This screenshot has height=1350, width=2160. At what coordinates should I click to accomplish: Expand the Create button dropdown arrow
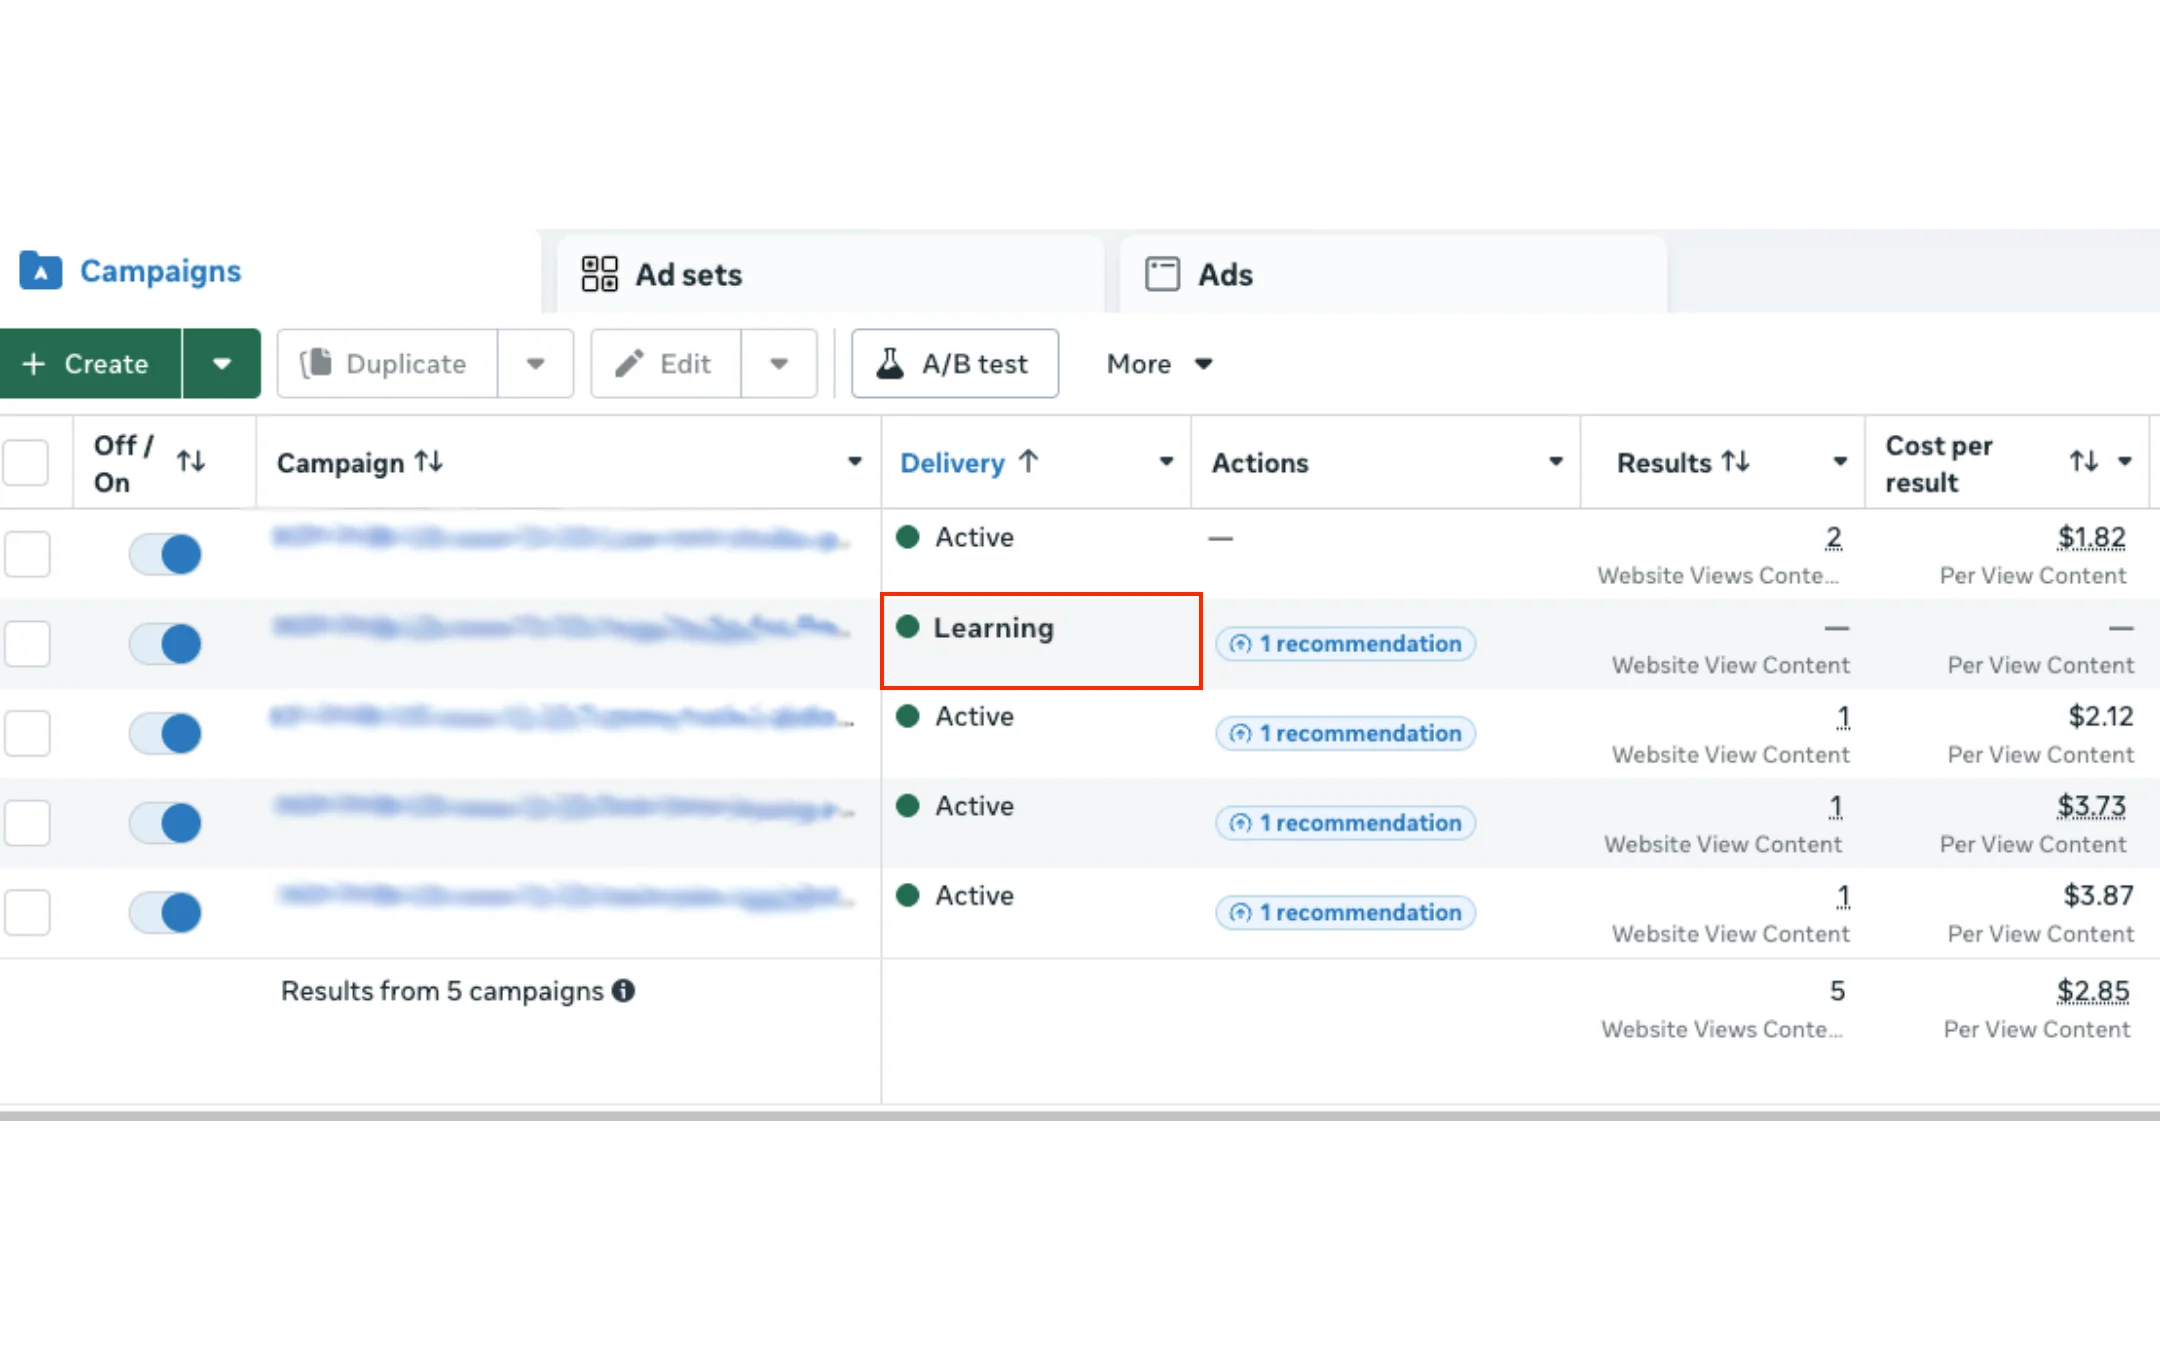pos(221,363)
